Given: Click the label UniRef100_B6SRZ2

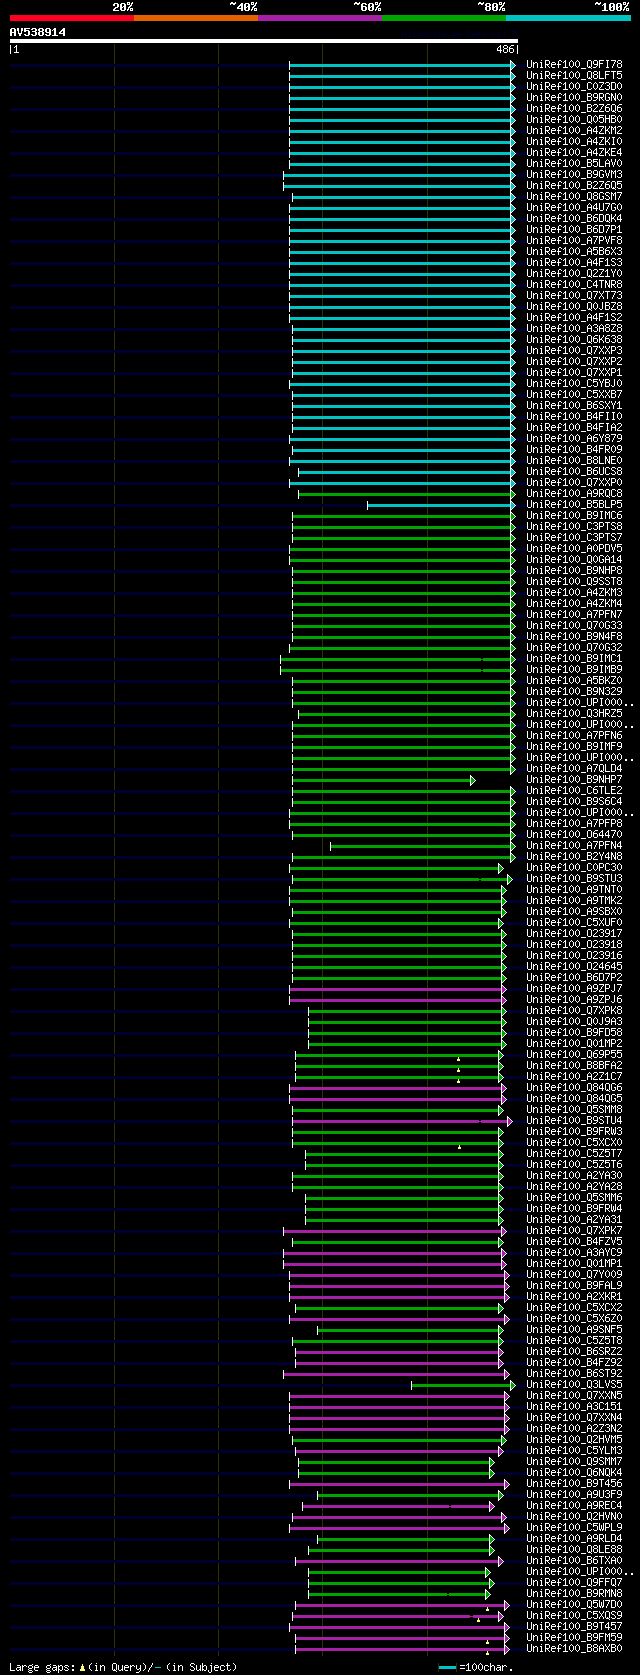Looking at the screenshot, I should (574, 1352).
